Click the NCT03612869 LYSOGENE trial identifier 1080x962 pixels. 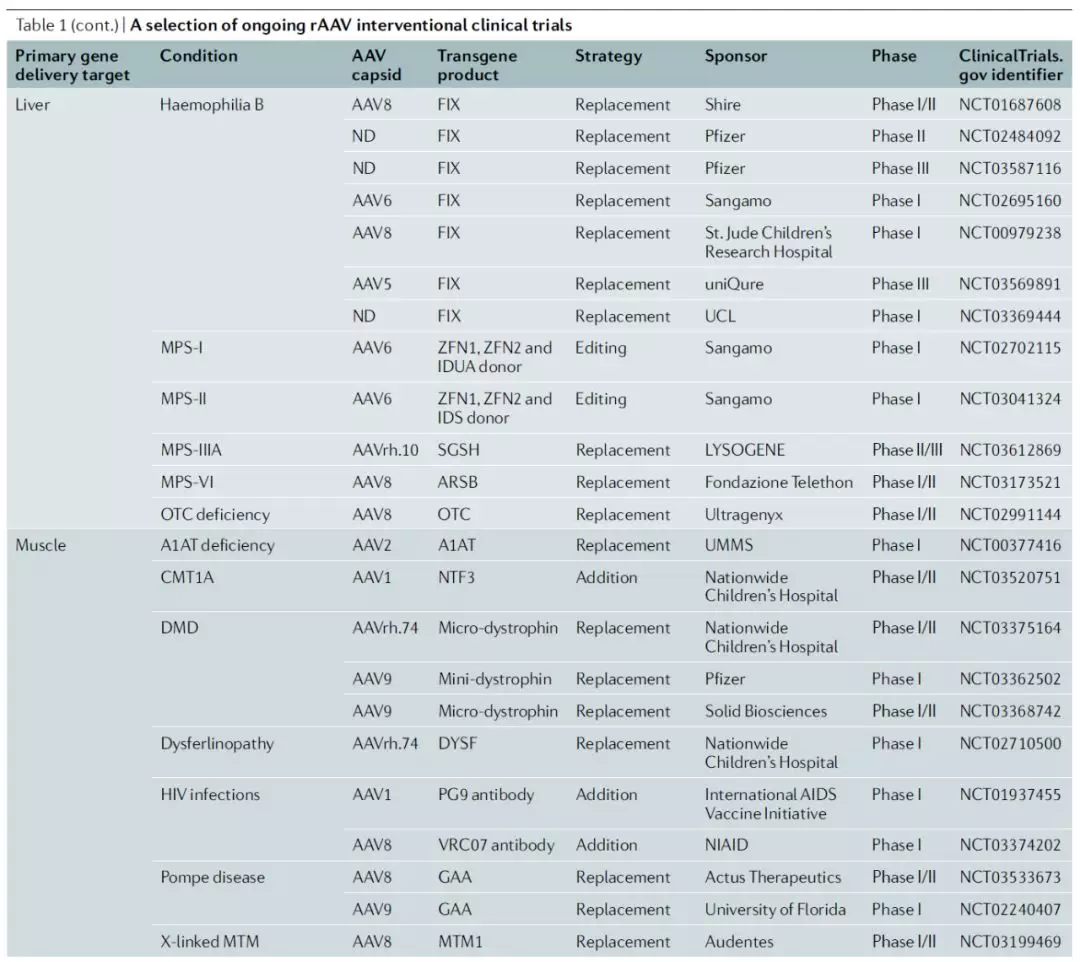[1010, 450]
